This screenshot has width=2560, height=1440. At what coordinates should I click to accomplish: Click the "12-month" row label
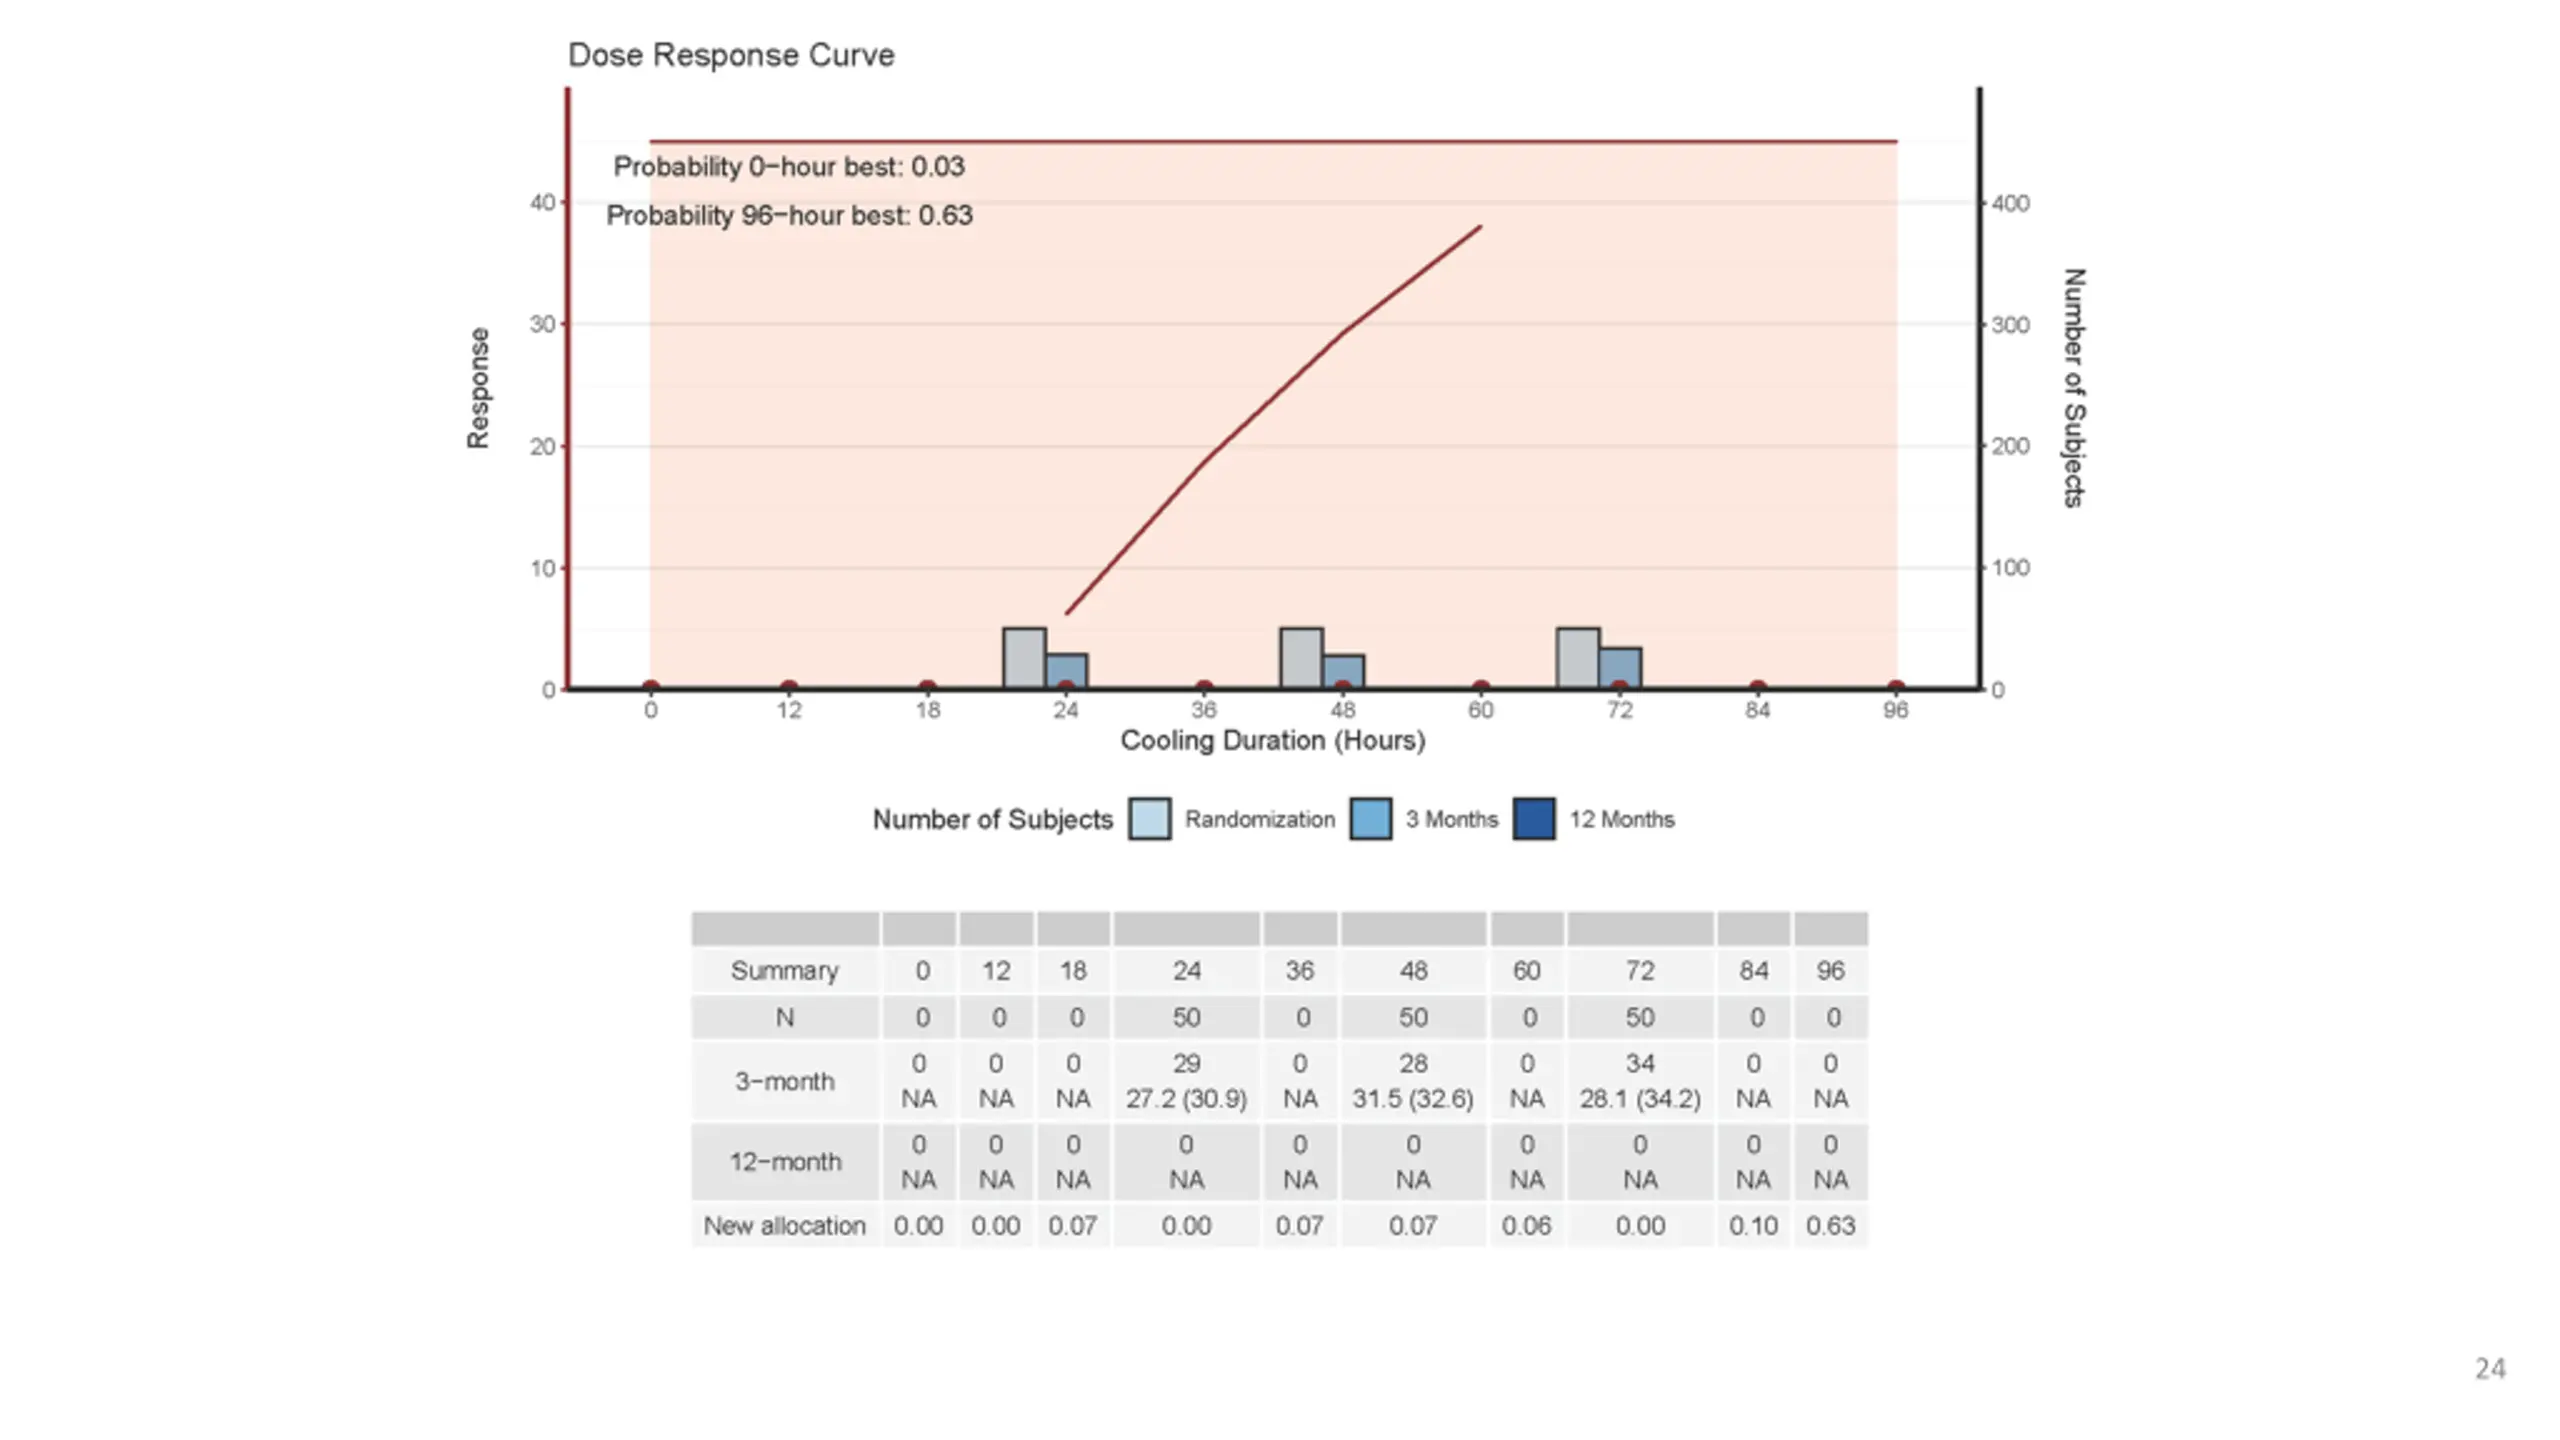(785, 1162)
